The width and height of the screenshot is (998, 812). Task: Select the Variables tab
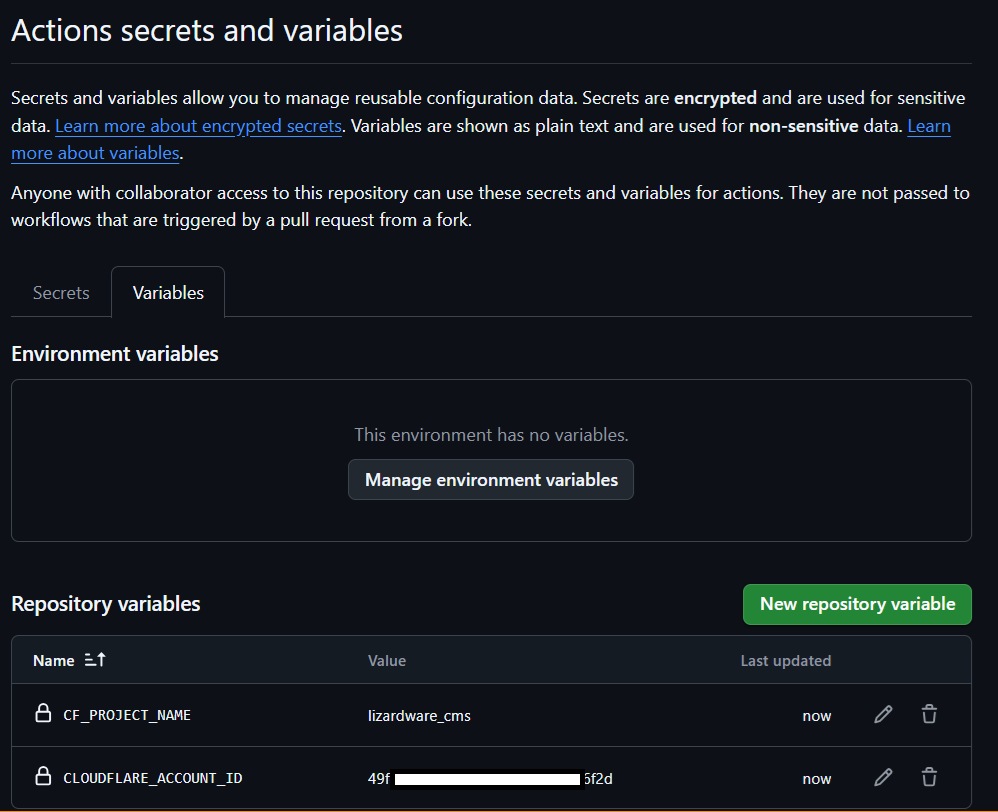click(167, 292)
